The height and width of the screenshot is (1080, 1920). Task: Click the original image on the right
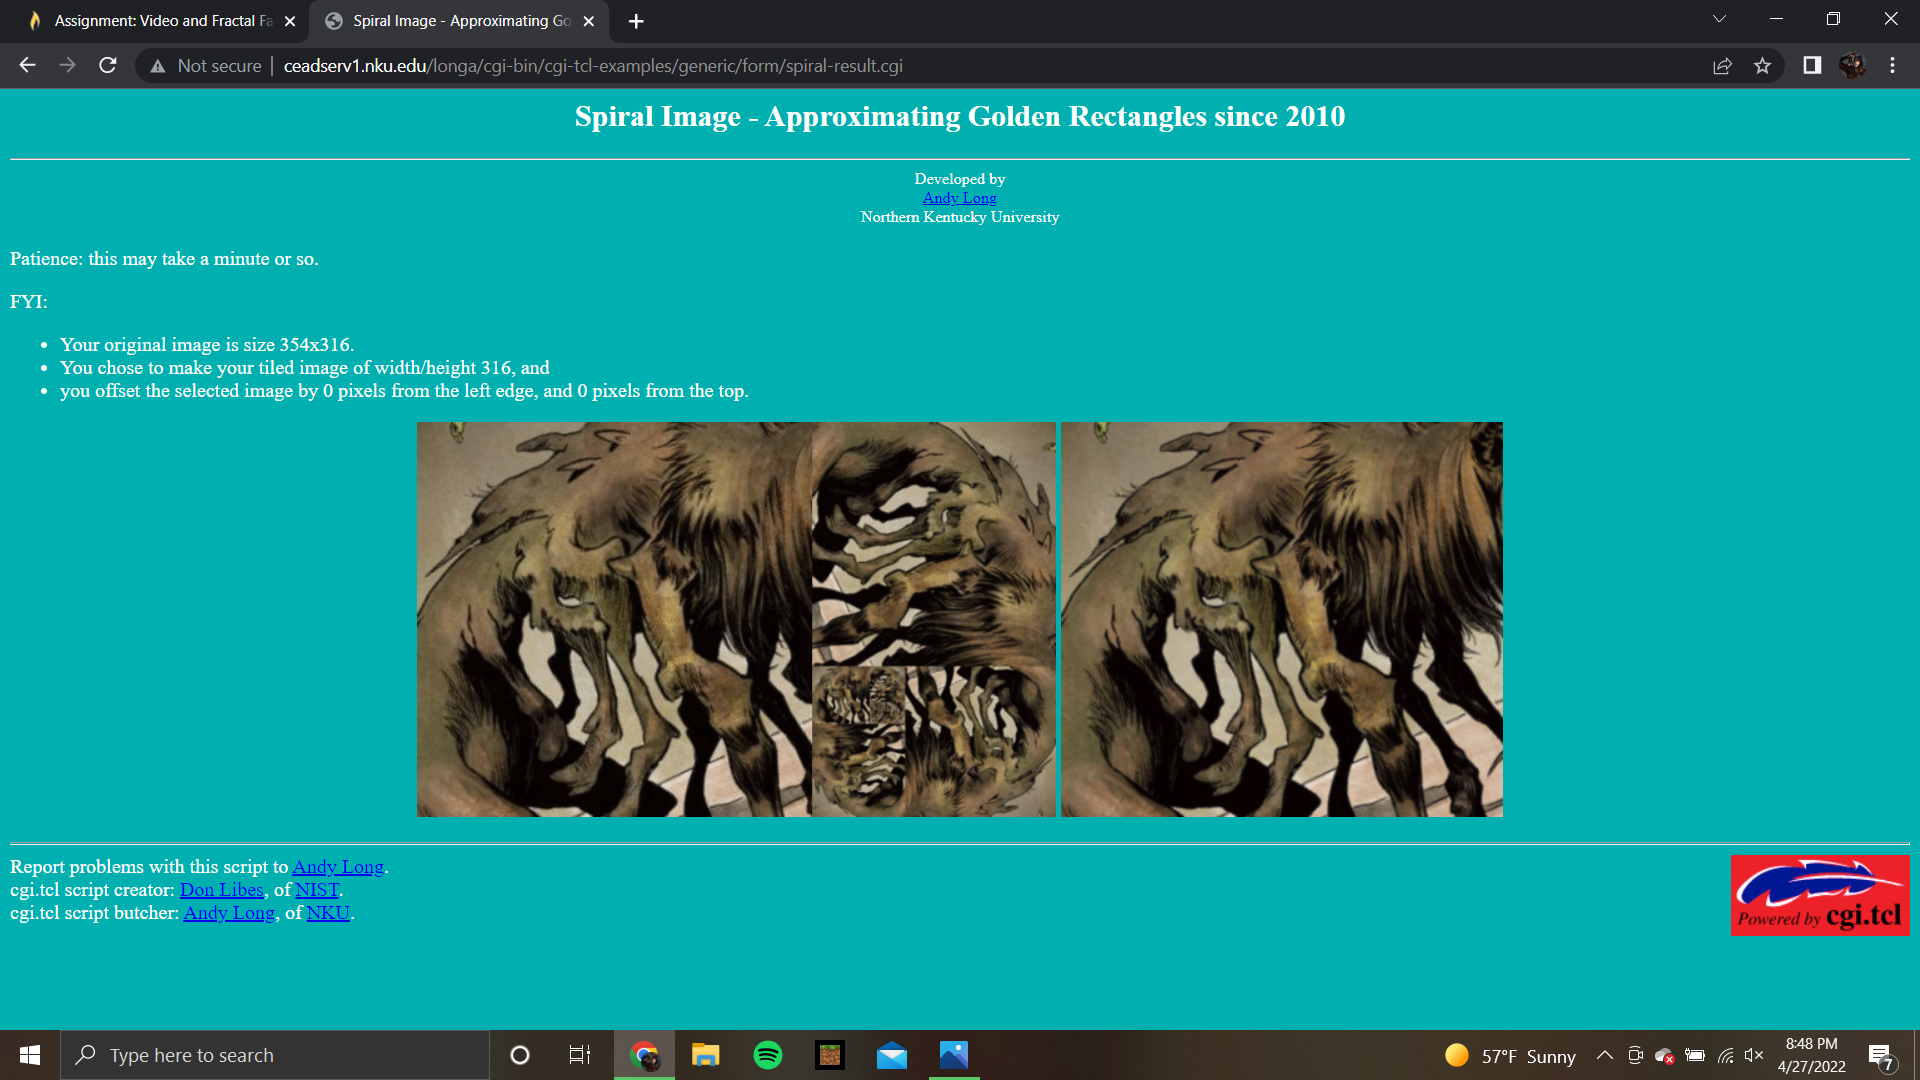pyautogui.click(x=1282, y=619)
